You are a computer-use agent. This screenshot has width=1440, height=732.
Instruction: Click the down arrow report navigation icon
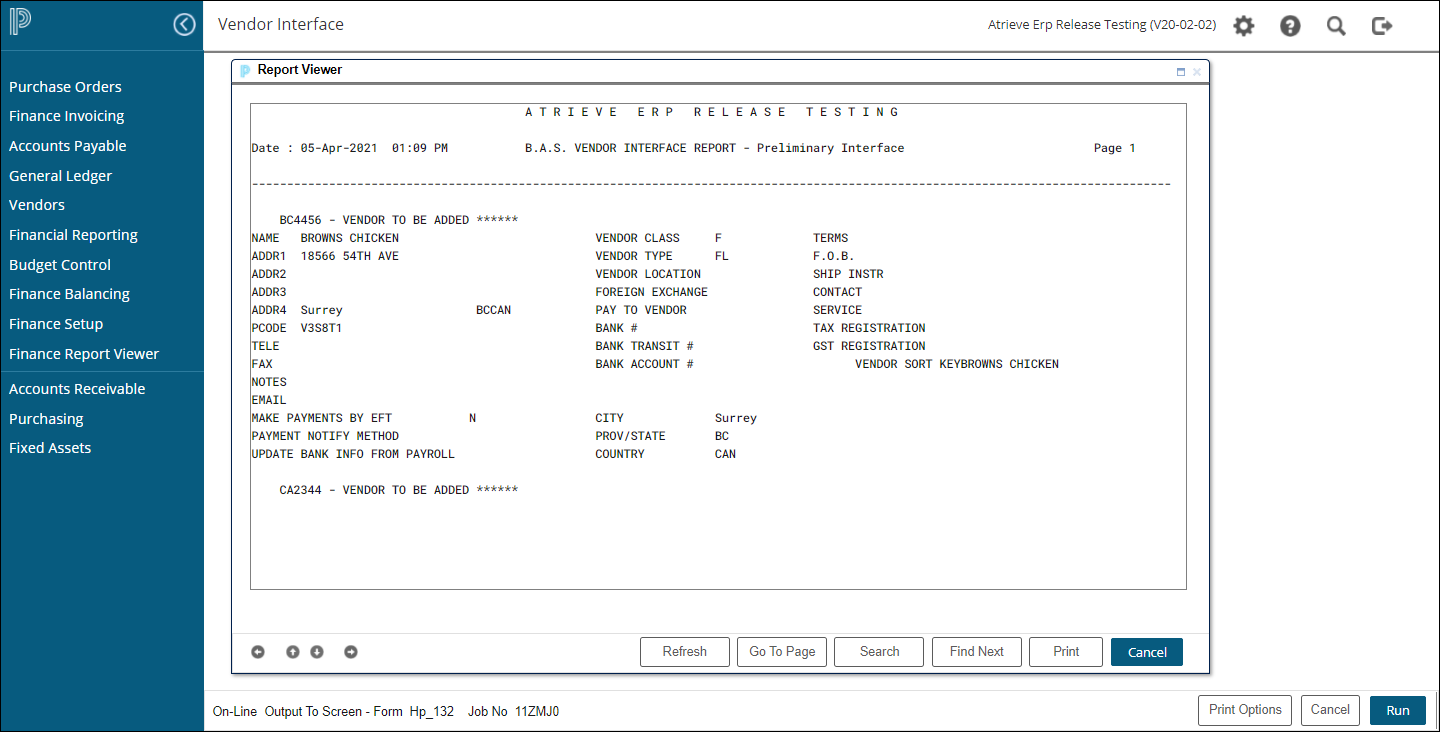click(317, 652)
